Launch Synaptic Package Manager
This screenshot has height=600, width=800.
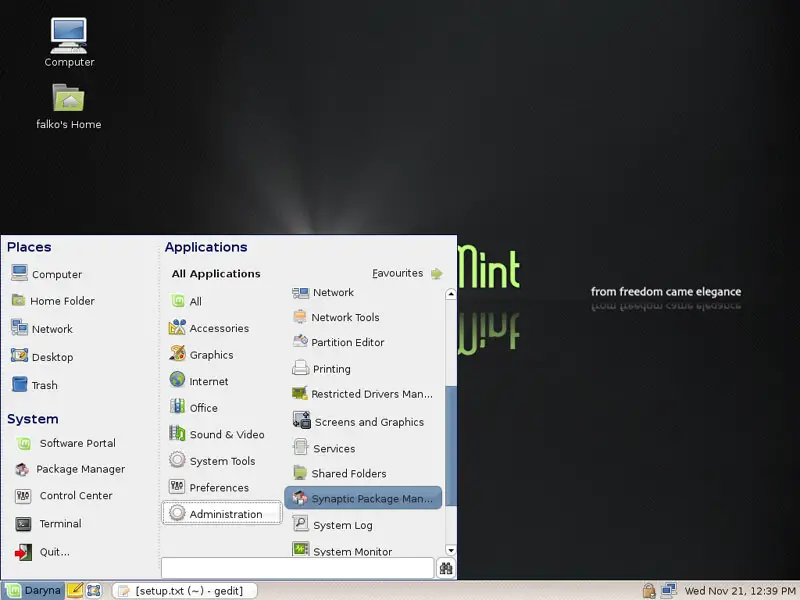pyautogui.click(x=363, y=498)
